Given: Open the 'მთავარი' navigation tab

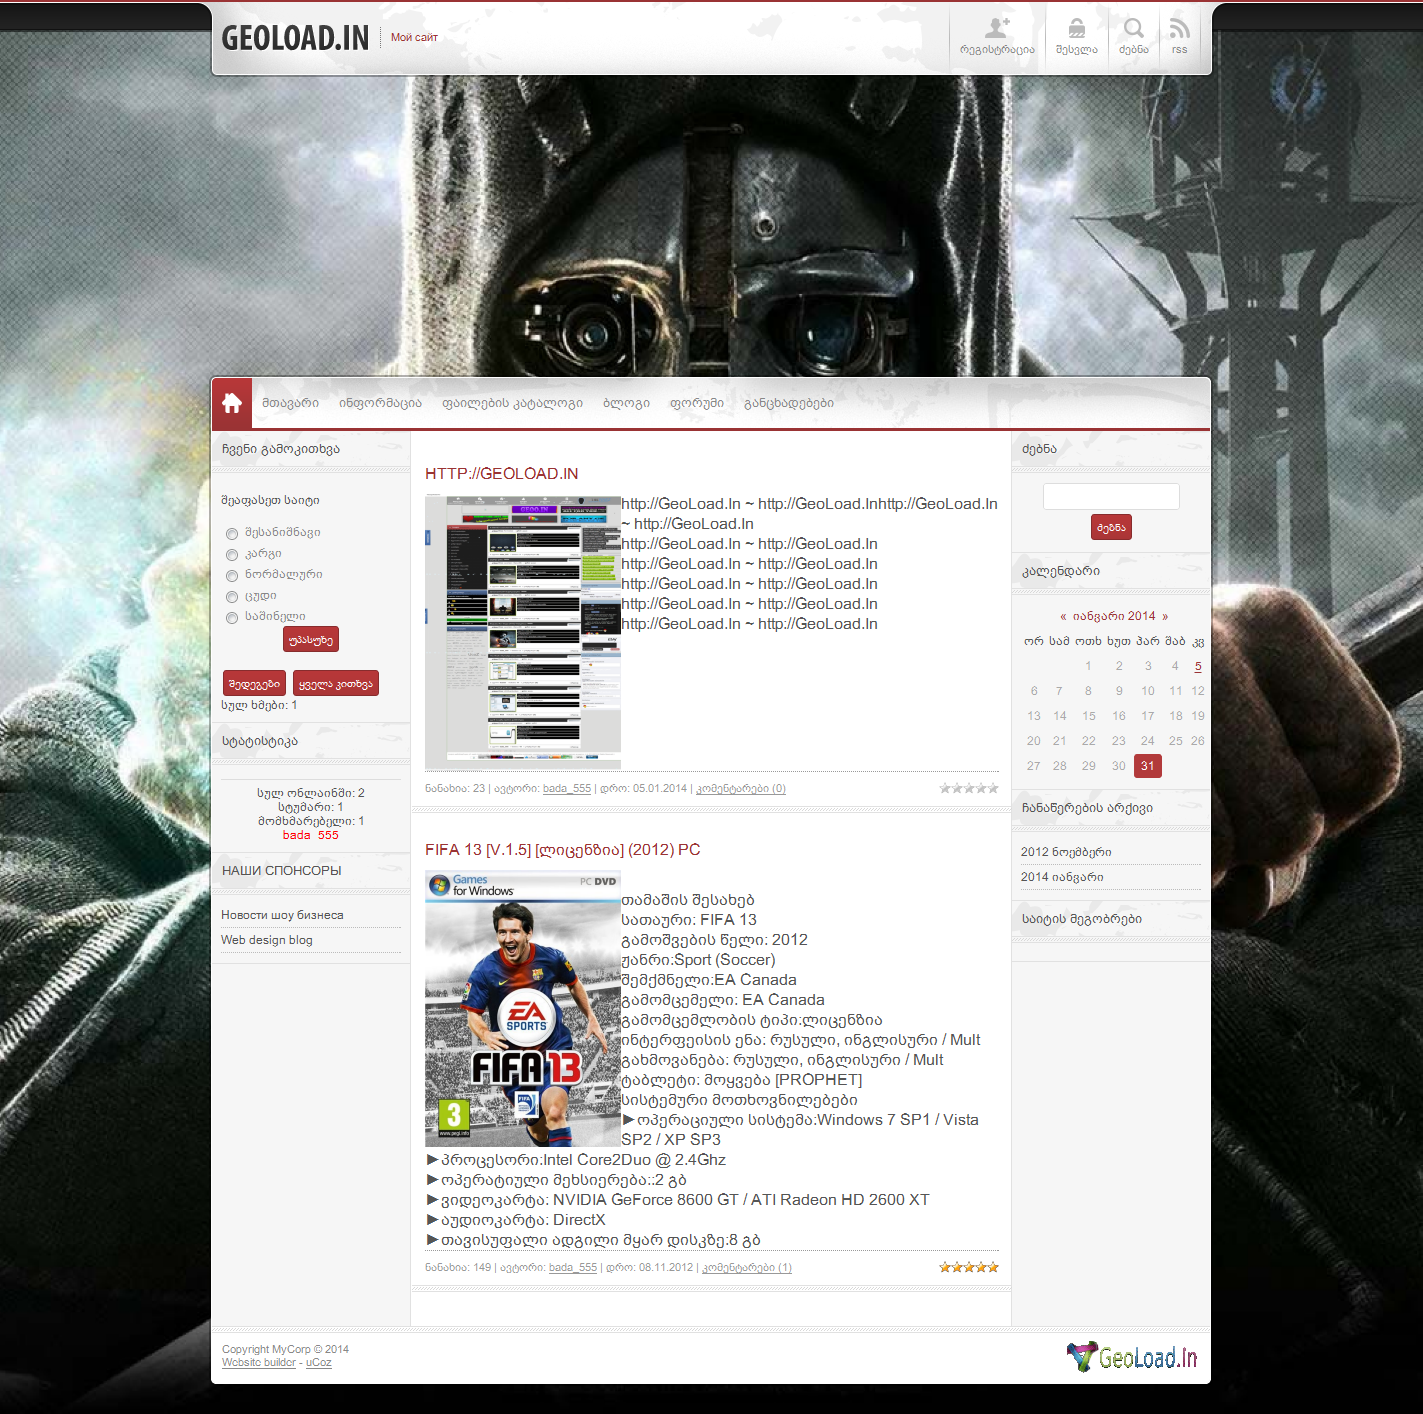Looking at the screenshot, I should pos(290,403).
